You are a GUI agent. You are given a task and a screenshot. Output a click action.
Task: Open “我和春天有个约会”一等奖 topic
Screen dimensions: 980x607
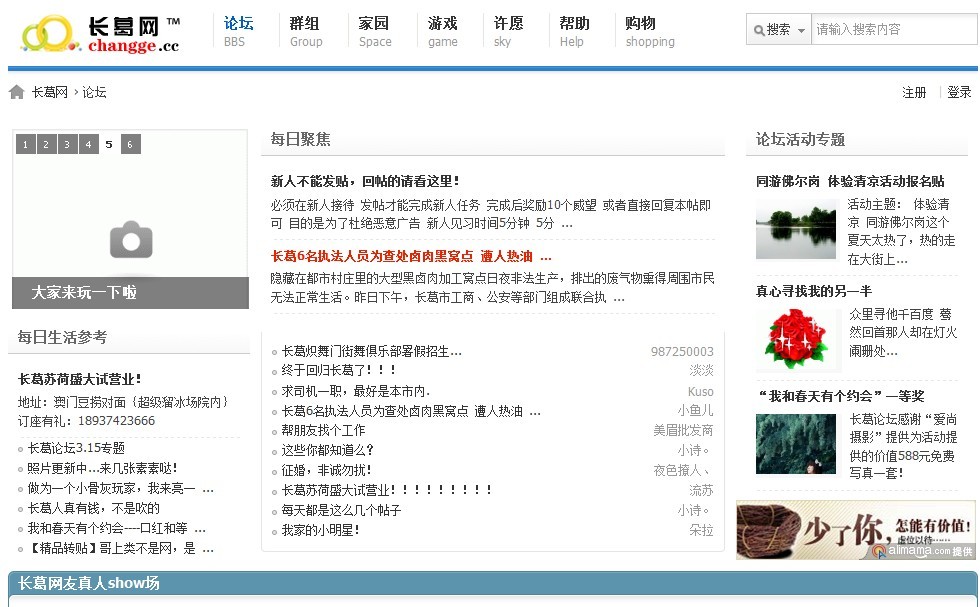pyautogui.click(x=841, y=396)
